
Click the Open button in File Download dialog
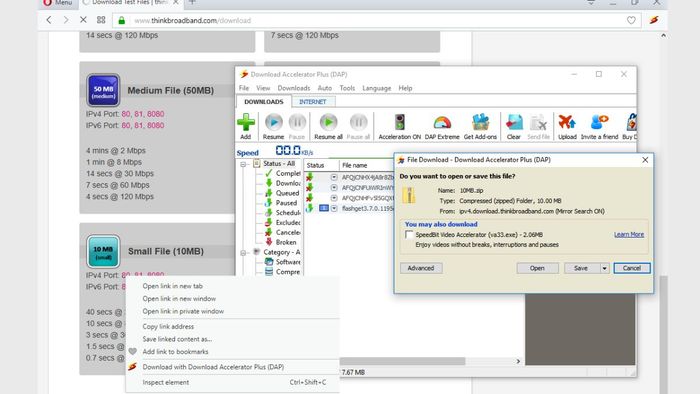(537, 268)
